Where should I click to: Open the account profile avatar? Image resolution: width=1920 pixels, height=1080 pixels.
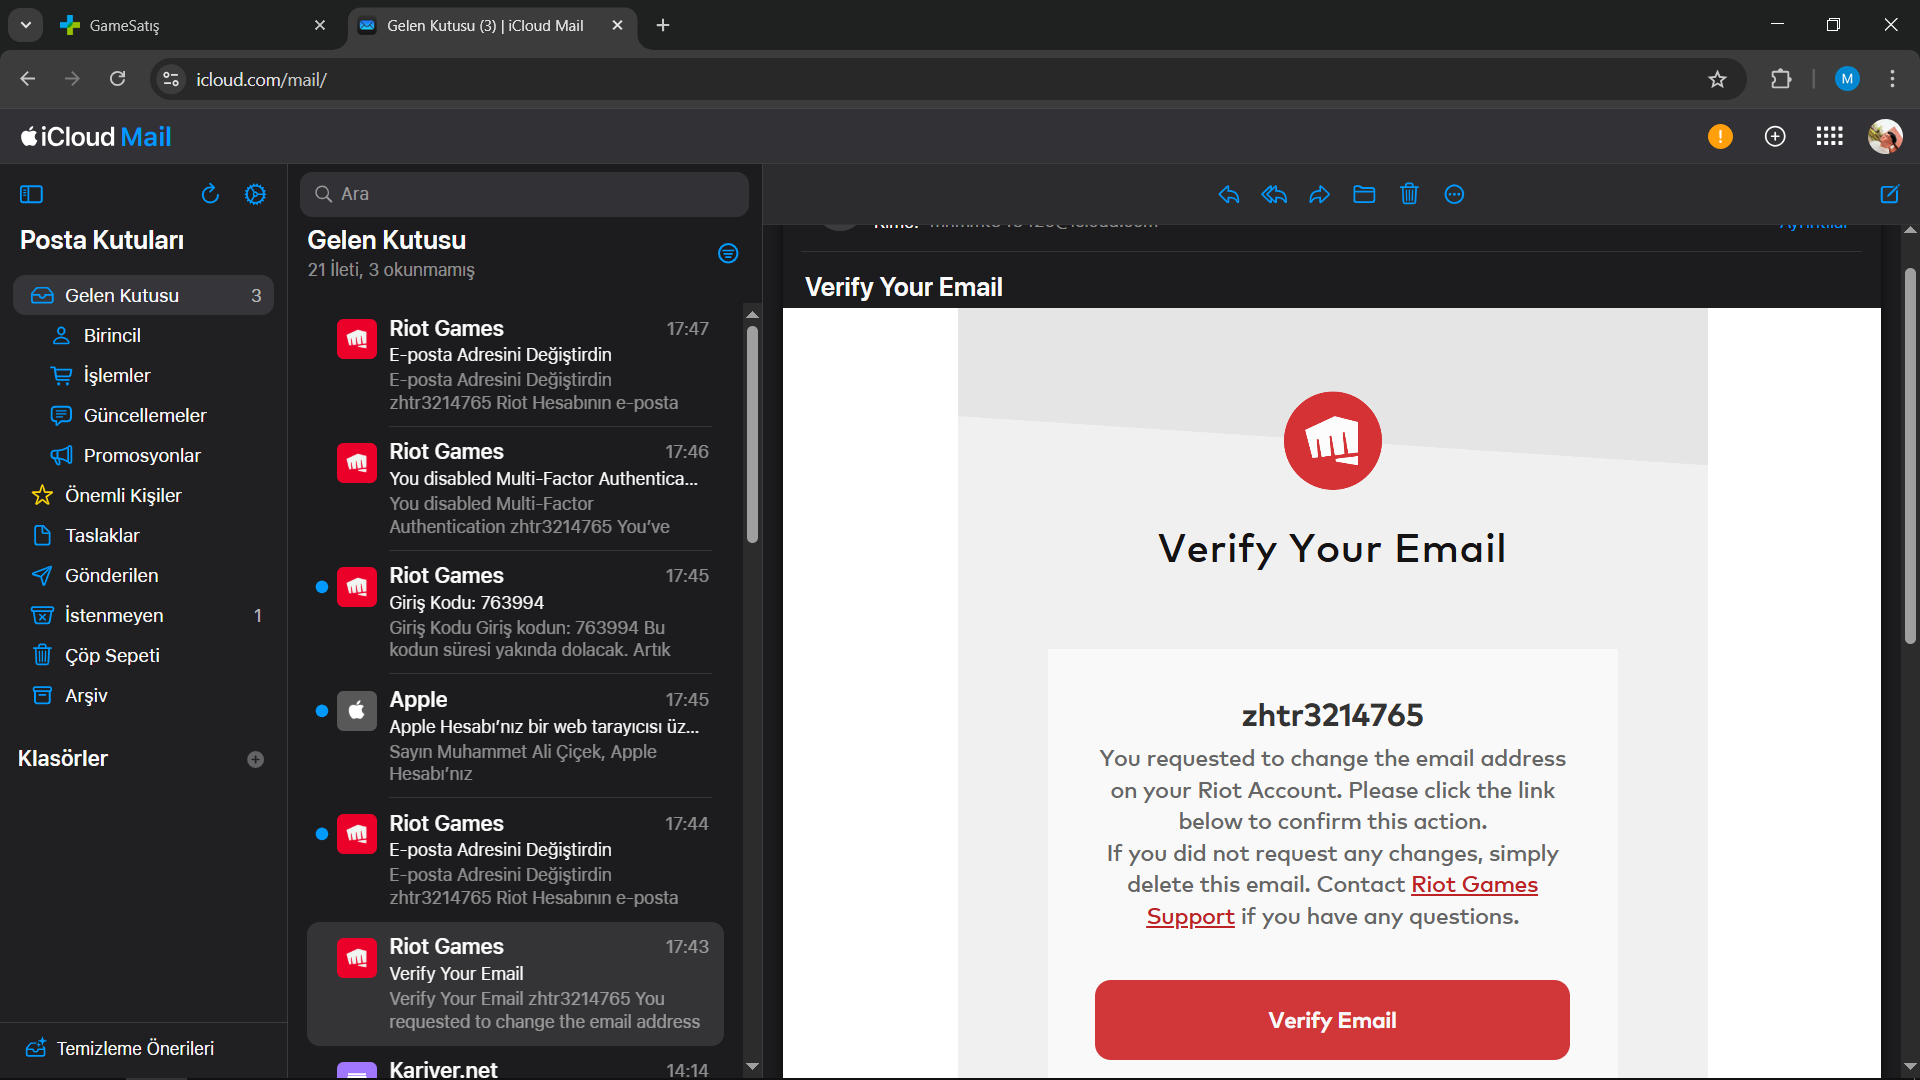(1885, 136)
